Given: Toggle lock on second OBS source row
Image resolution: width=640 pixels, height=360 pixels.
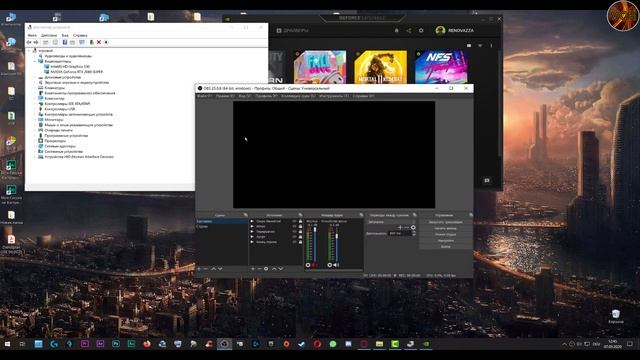Looking at the screenshot, I should (x=300, y=227).
